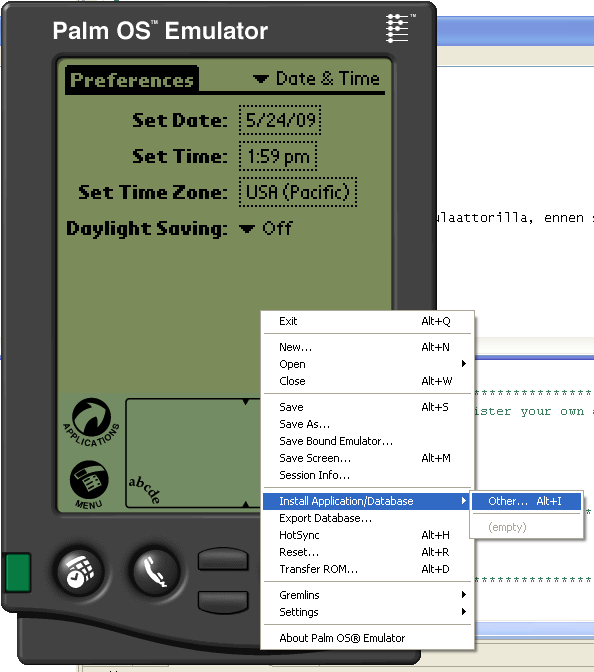Image resolution: width=594 pixels, height=672 pixels.
Task: Tap the Menu silkscreen icon
Action: point(89,484)
